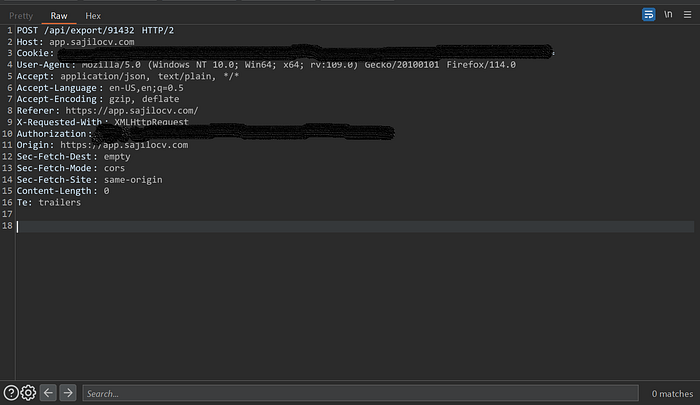Viewport: 700px width, 405px height.
Task: Toggle the word wrap icon
Action: pyautogui.click(x=648, y=15)
